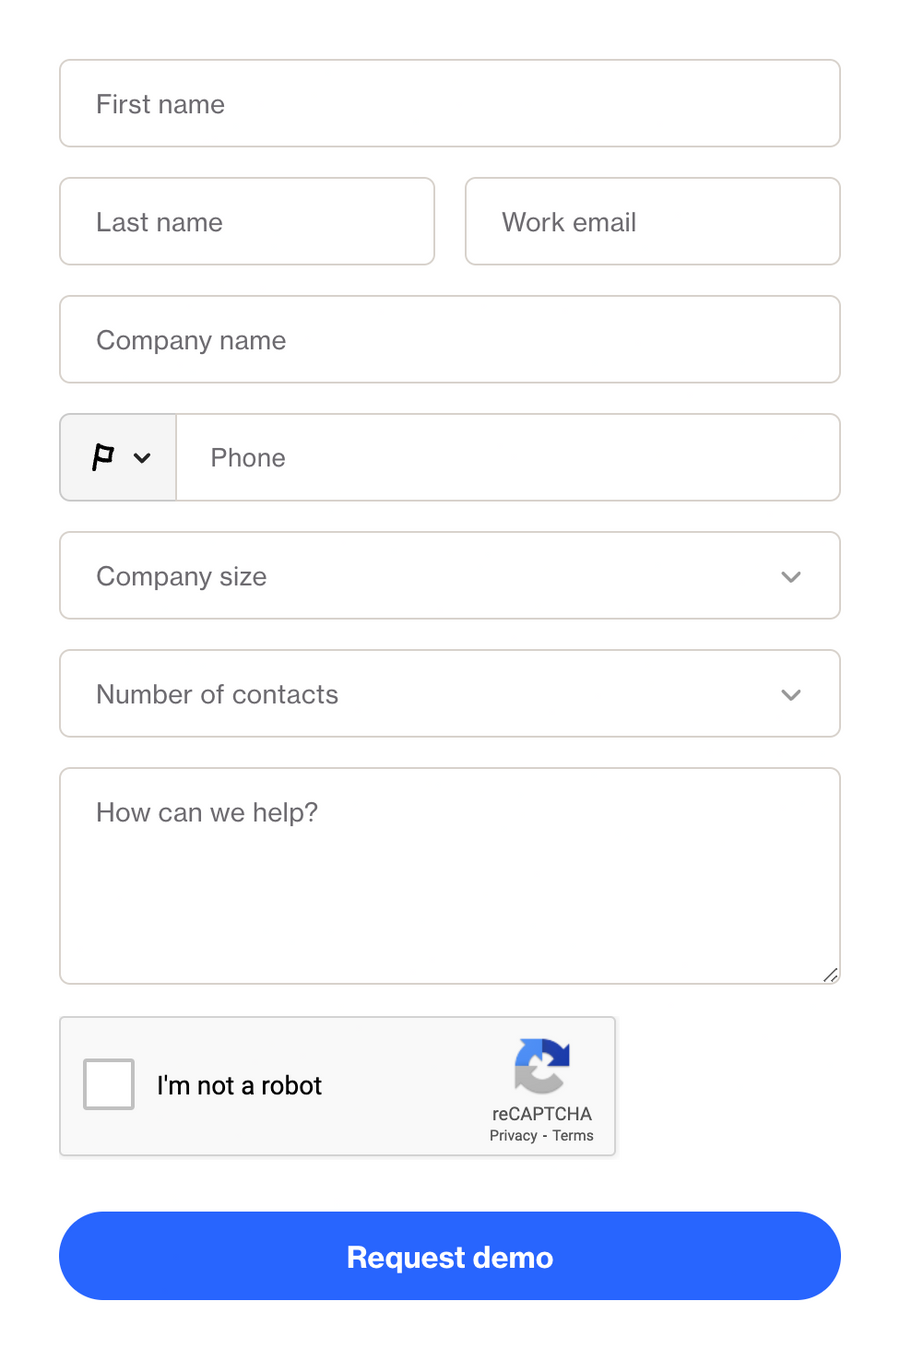Screen dimensions: 900x1359
Task: Open the Company size dropdown
Action: pyautogui.click(x=450, y=576)
